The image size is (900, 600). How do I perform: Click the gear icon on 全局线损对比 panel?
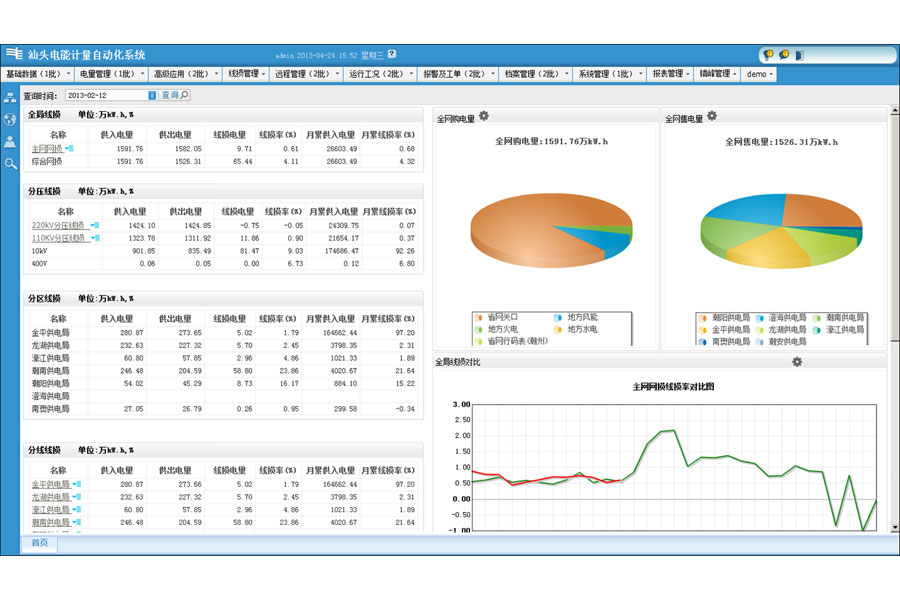(797, 362)
